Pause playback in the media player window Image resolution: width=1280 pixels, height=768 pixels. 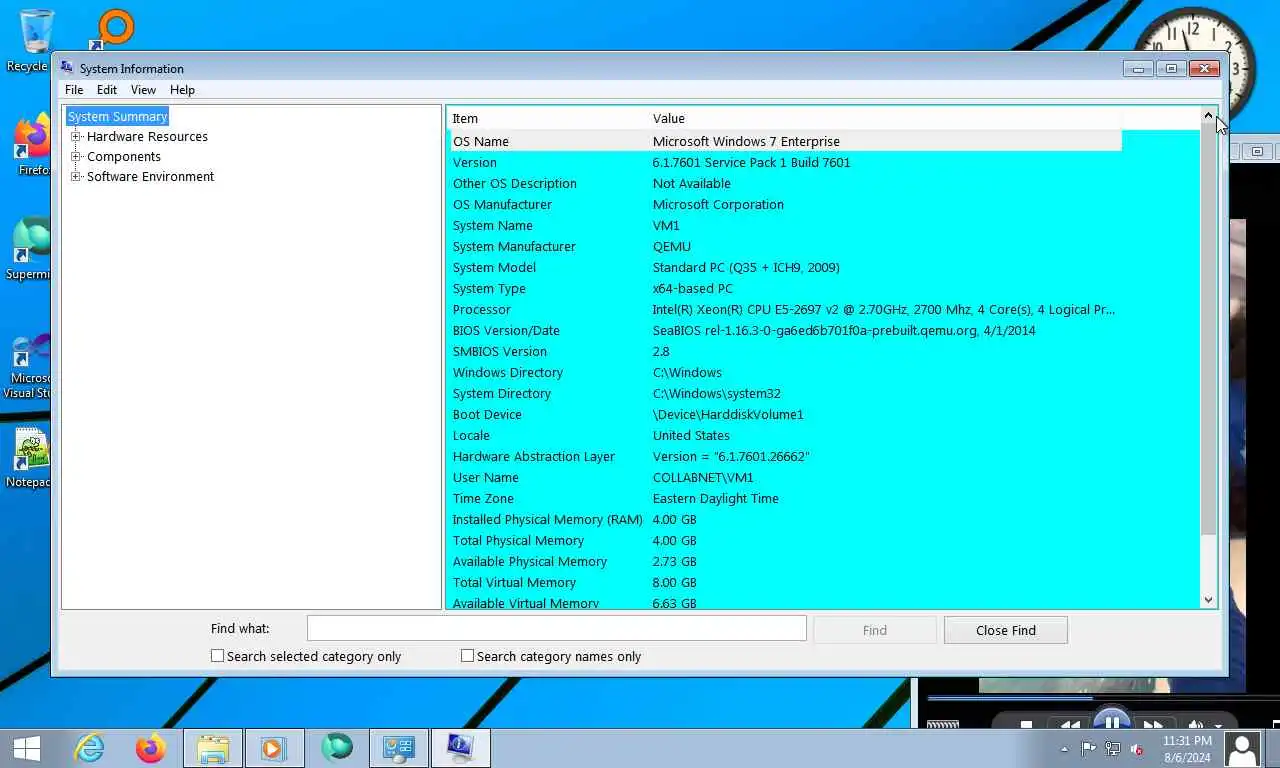tap(1112, 724)
